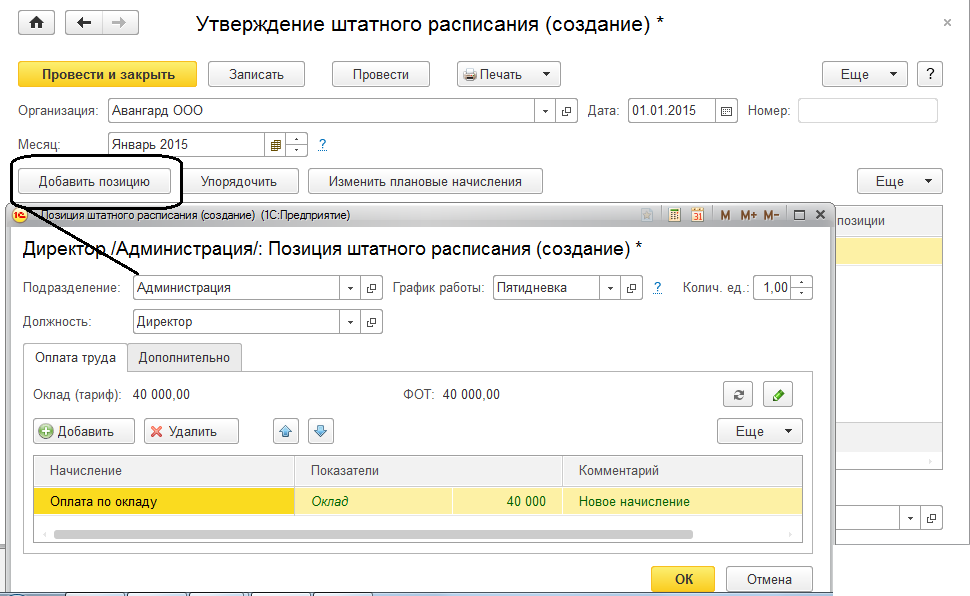Open the date picker beside Дата field
This screenshot has width=970, height=596.
point(727,111)
